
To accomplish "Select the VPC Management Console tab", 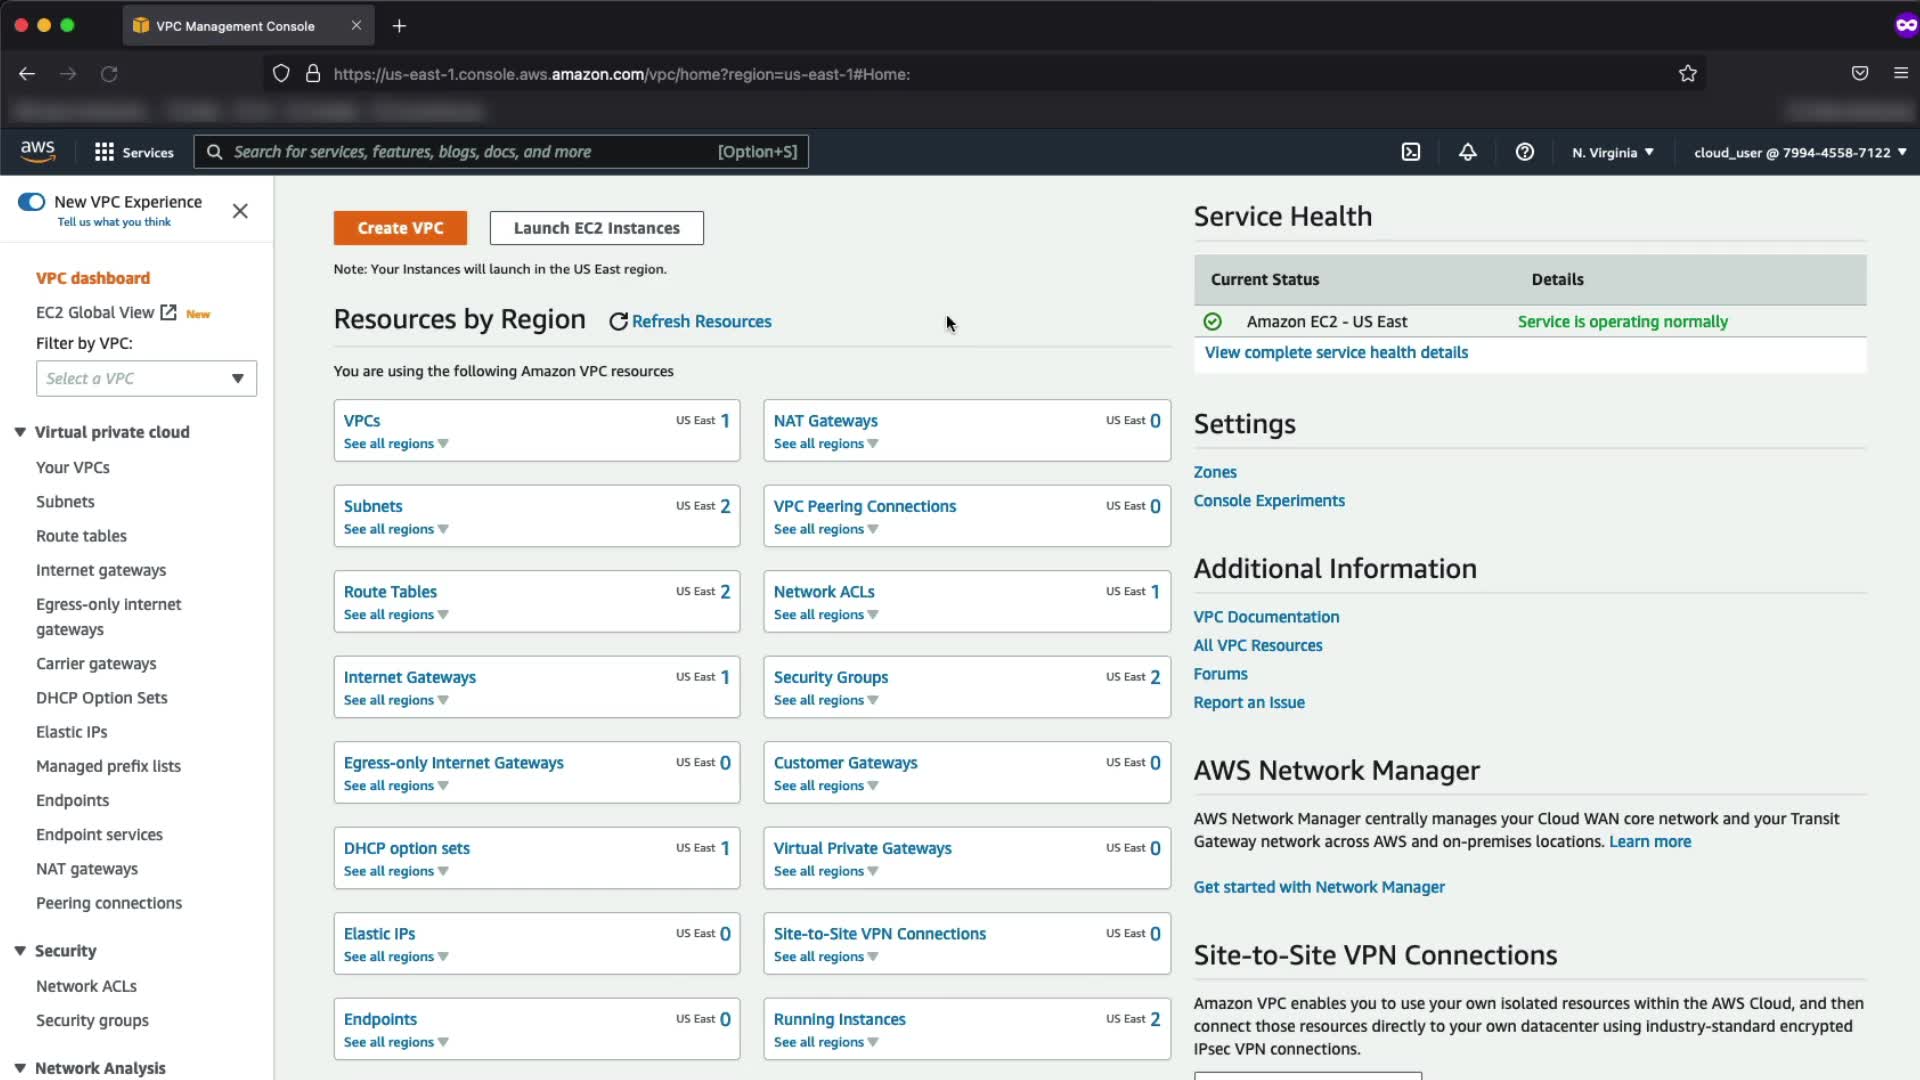I will tap(235, 26).
